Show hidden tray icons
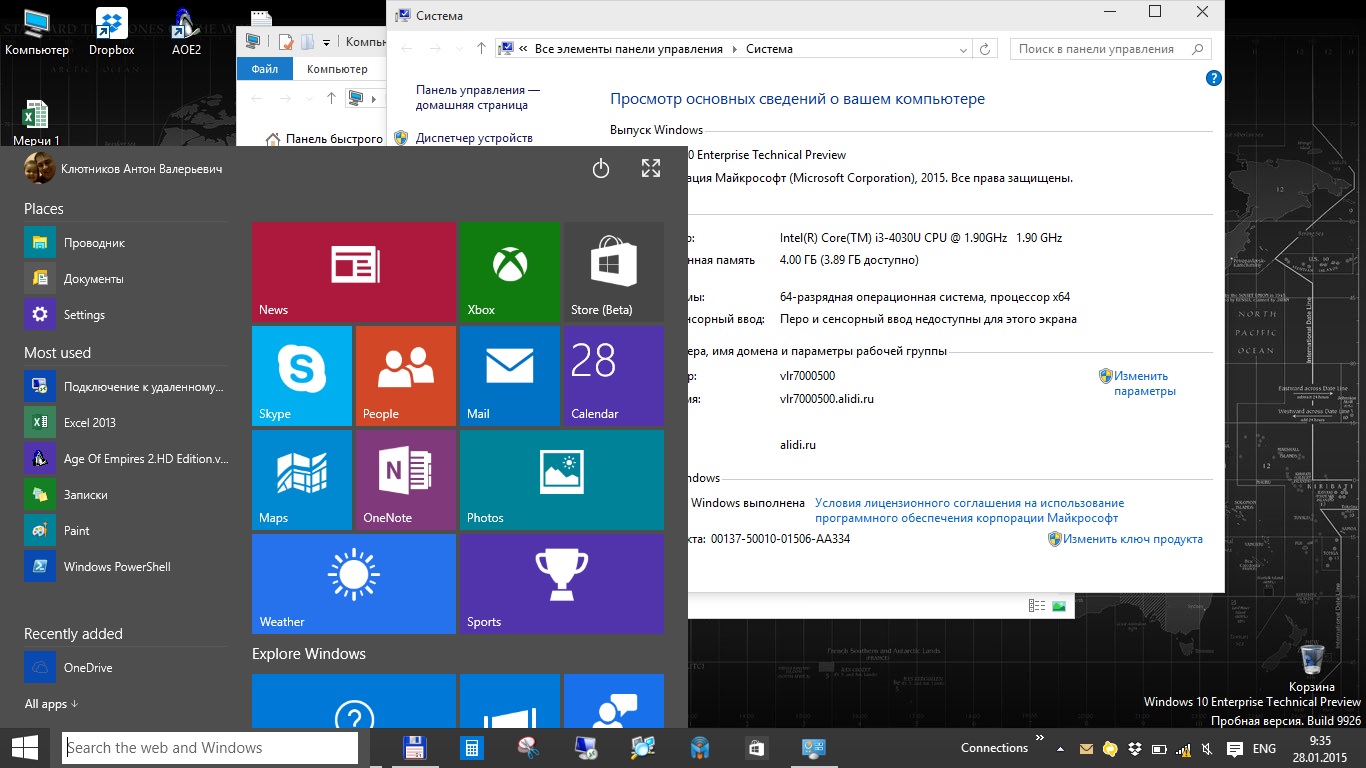1366x768 pixels. (x=1062, y=748)
